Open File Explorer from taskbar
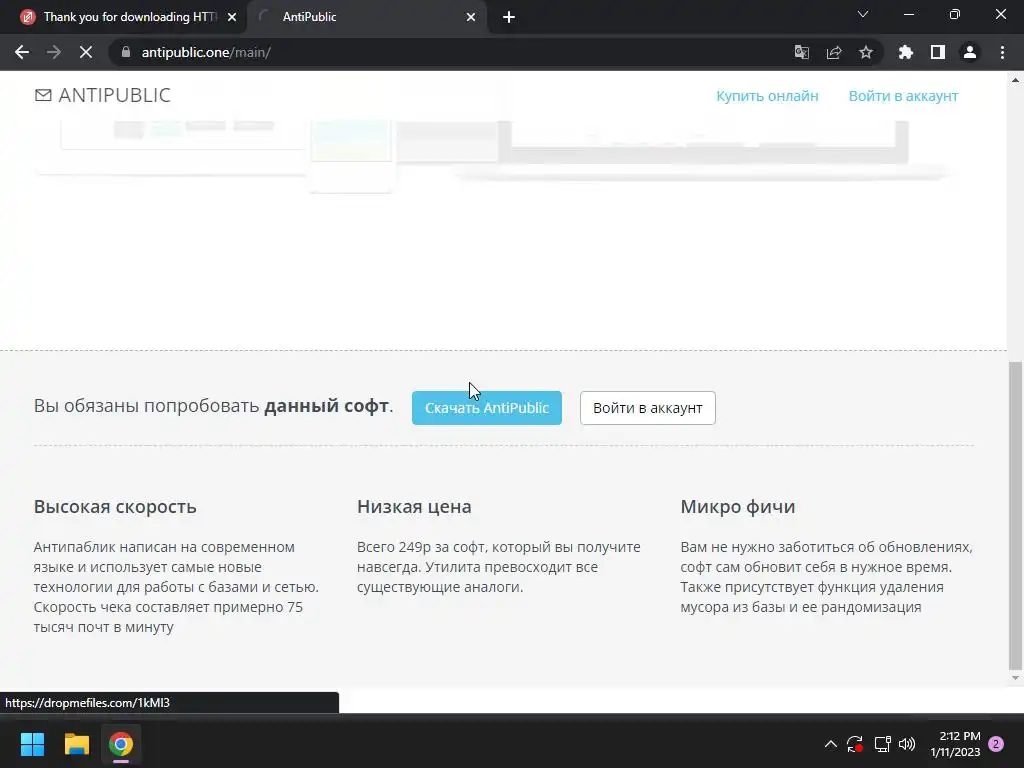 pos(76,744)
